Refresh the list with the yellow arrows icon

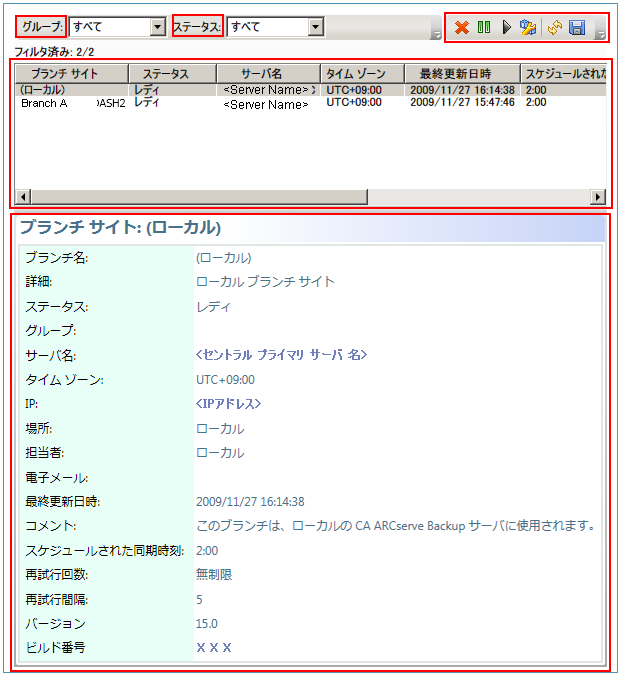pos(555,28)
